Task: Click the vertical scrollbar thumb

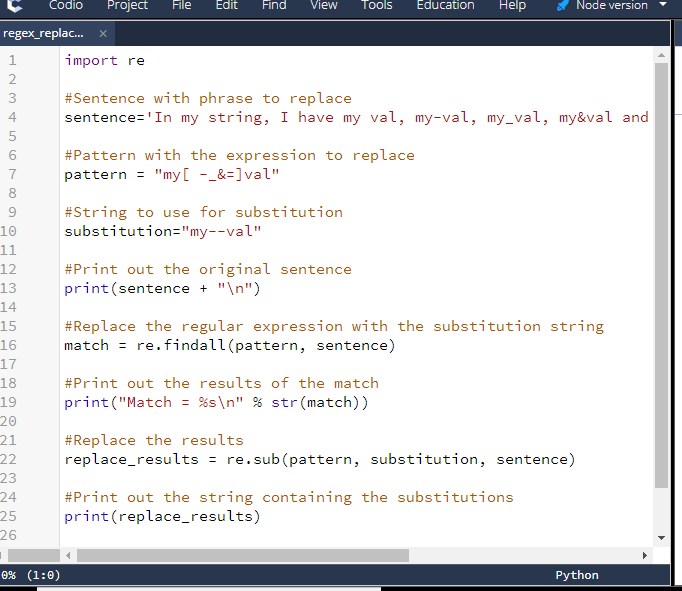Action: tap(661, 276)
